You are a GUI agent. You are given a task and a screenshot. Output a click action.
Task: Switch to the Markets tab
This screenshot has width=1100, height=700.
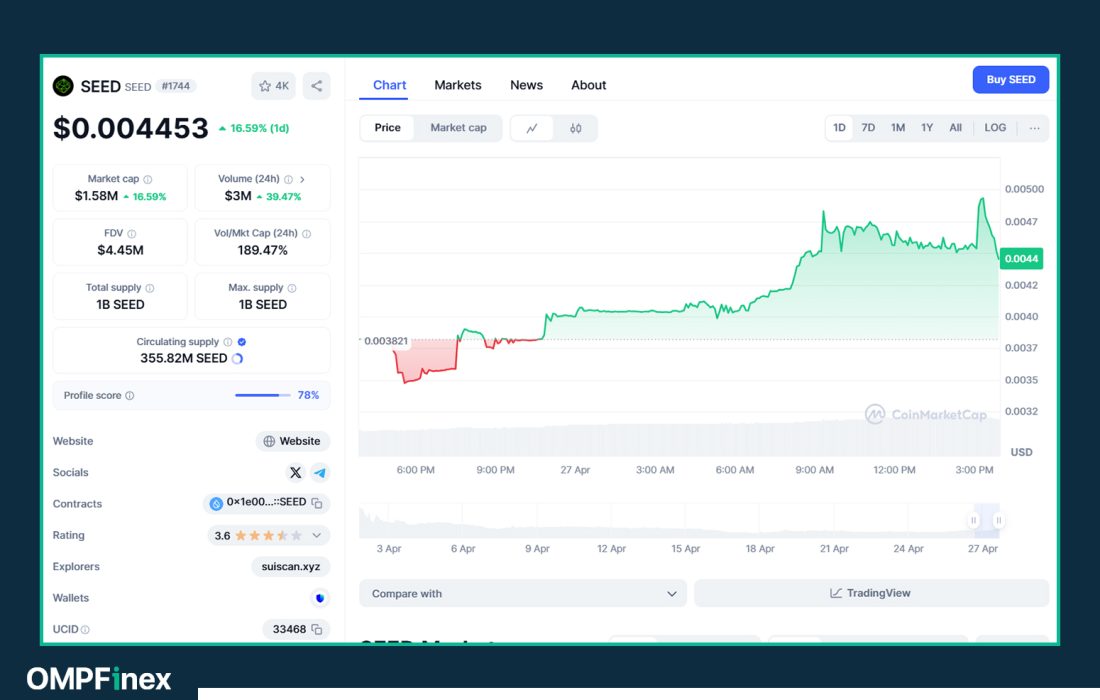coord(457,85)
